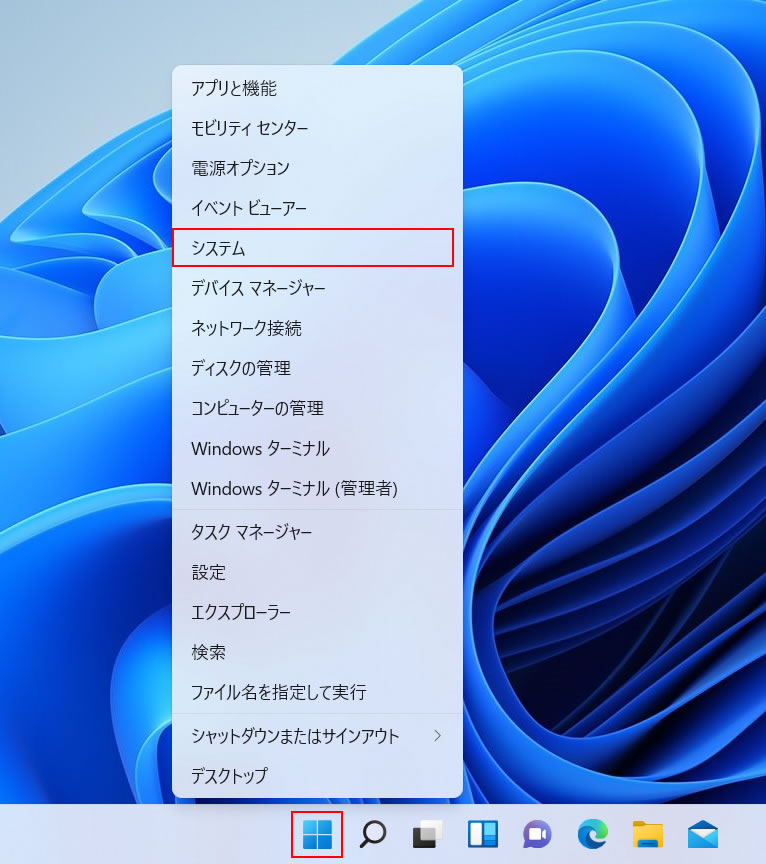Viewport: 766px width, 864px height.
Task: Choose コンピューターの管理 entry
Action: click(317, 408)
